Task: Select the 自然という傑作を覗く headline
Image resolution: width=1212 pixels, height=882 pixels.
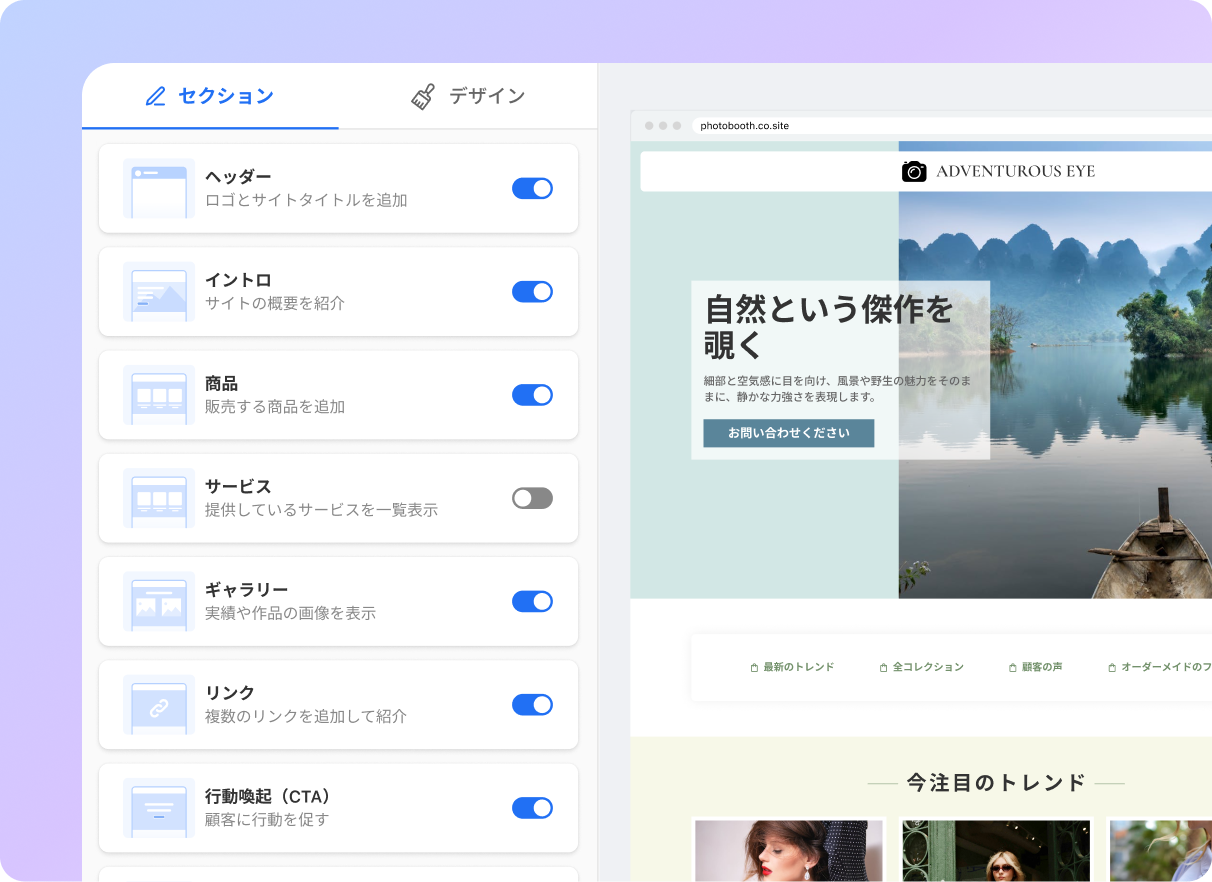Action: (x=829, y=326)
